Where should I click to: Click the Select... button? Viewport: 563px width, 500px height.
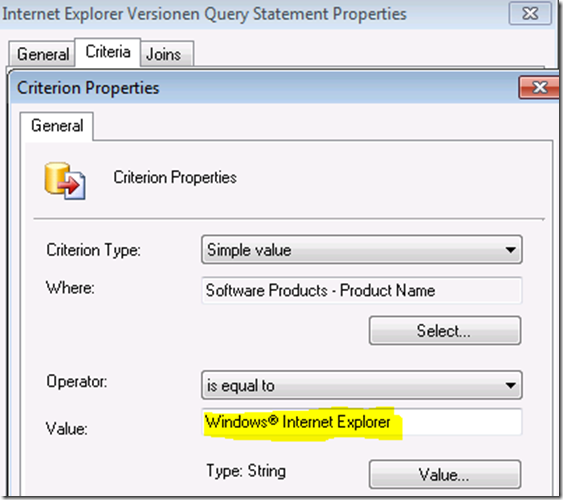pos(445,331)
